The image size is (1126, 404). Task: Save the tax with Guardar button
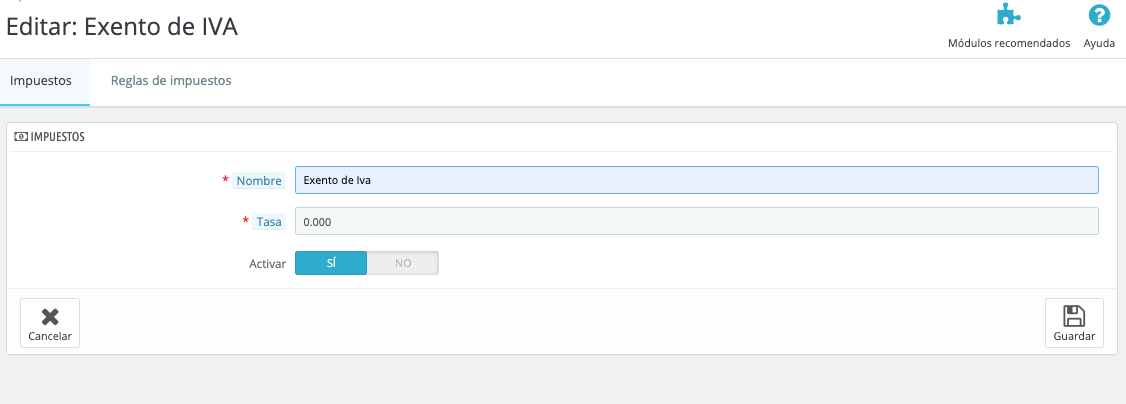click(1074, 323)
